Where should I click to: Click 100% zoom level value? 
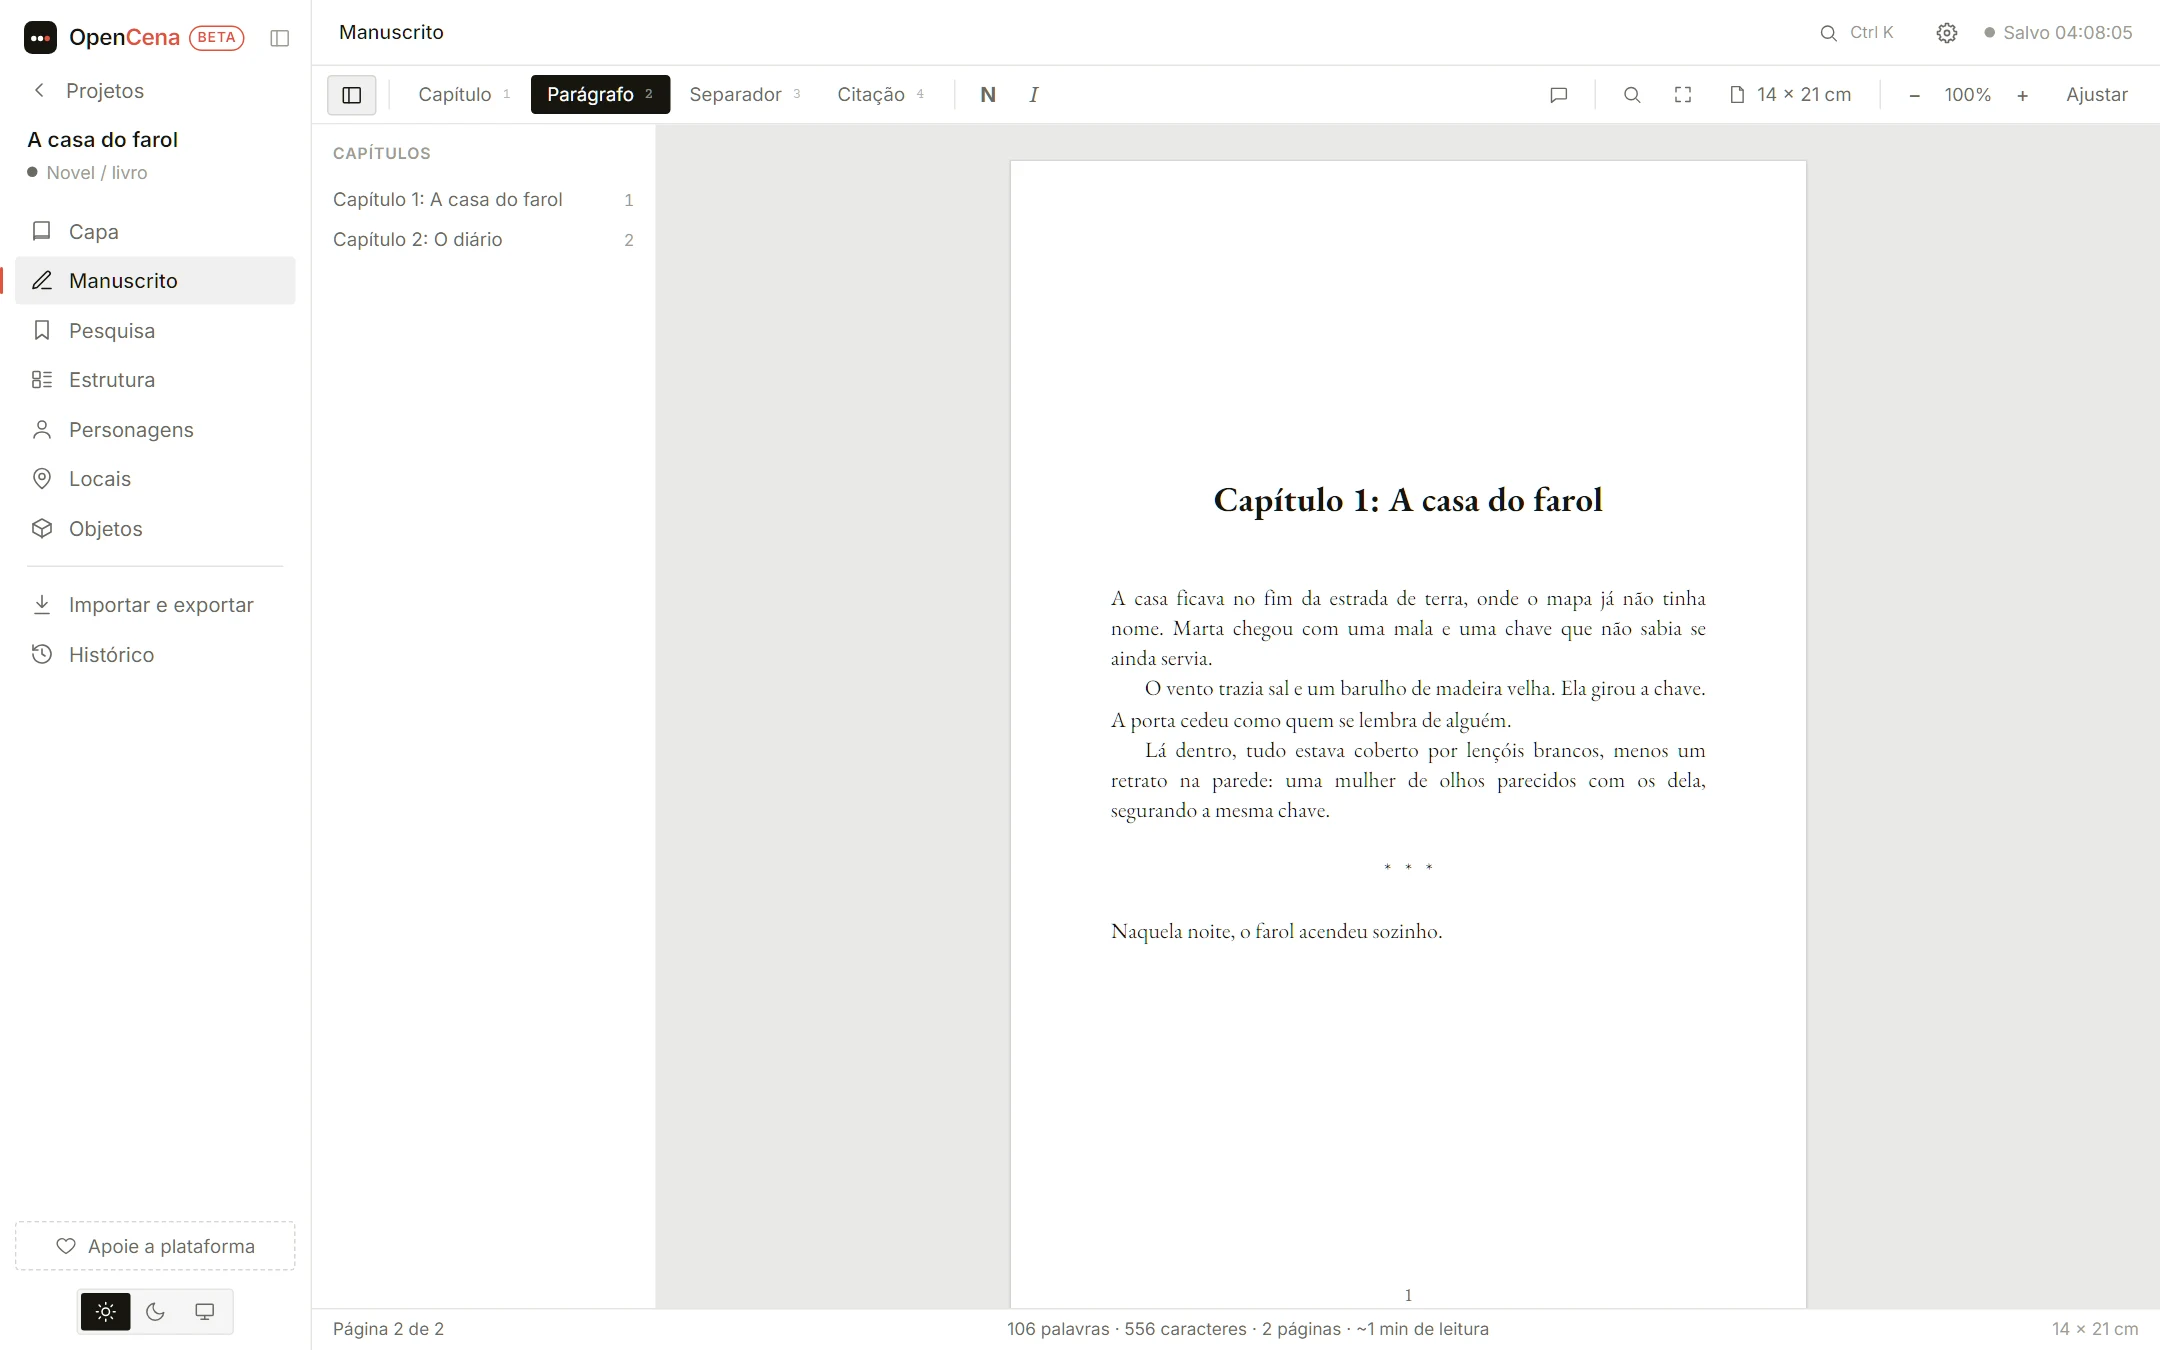(x=1967, y=95)
